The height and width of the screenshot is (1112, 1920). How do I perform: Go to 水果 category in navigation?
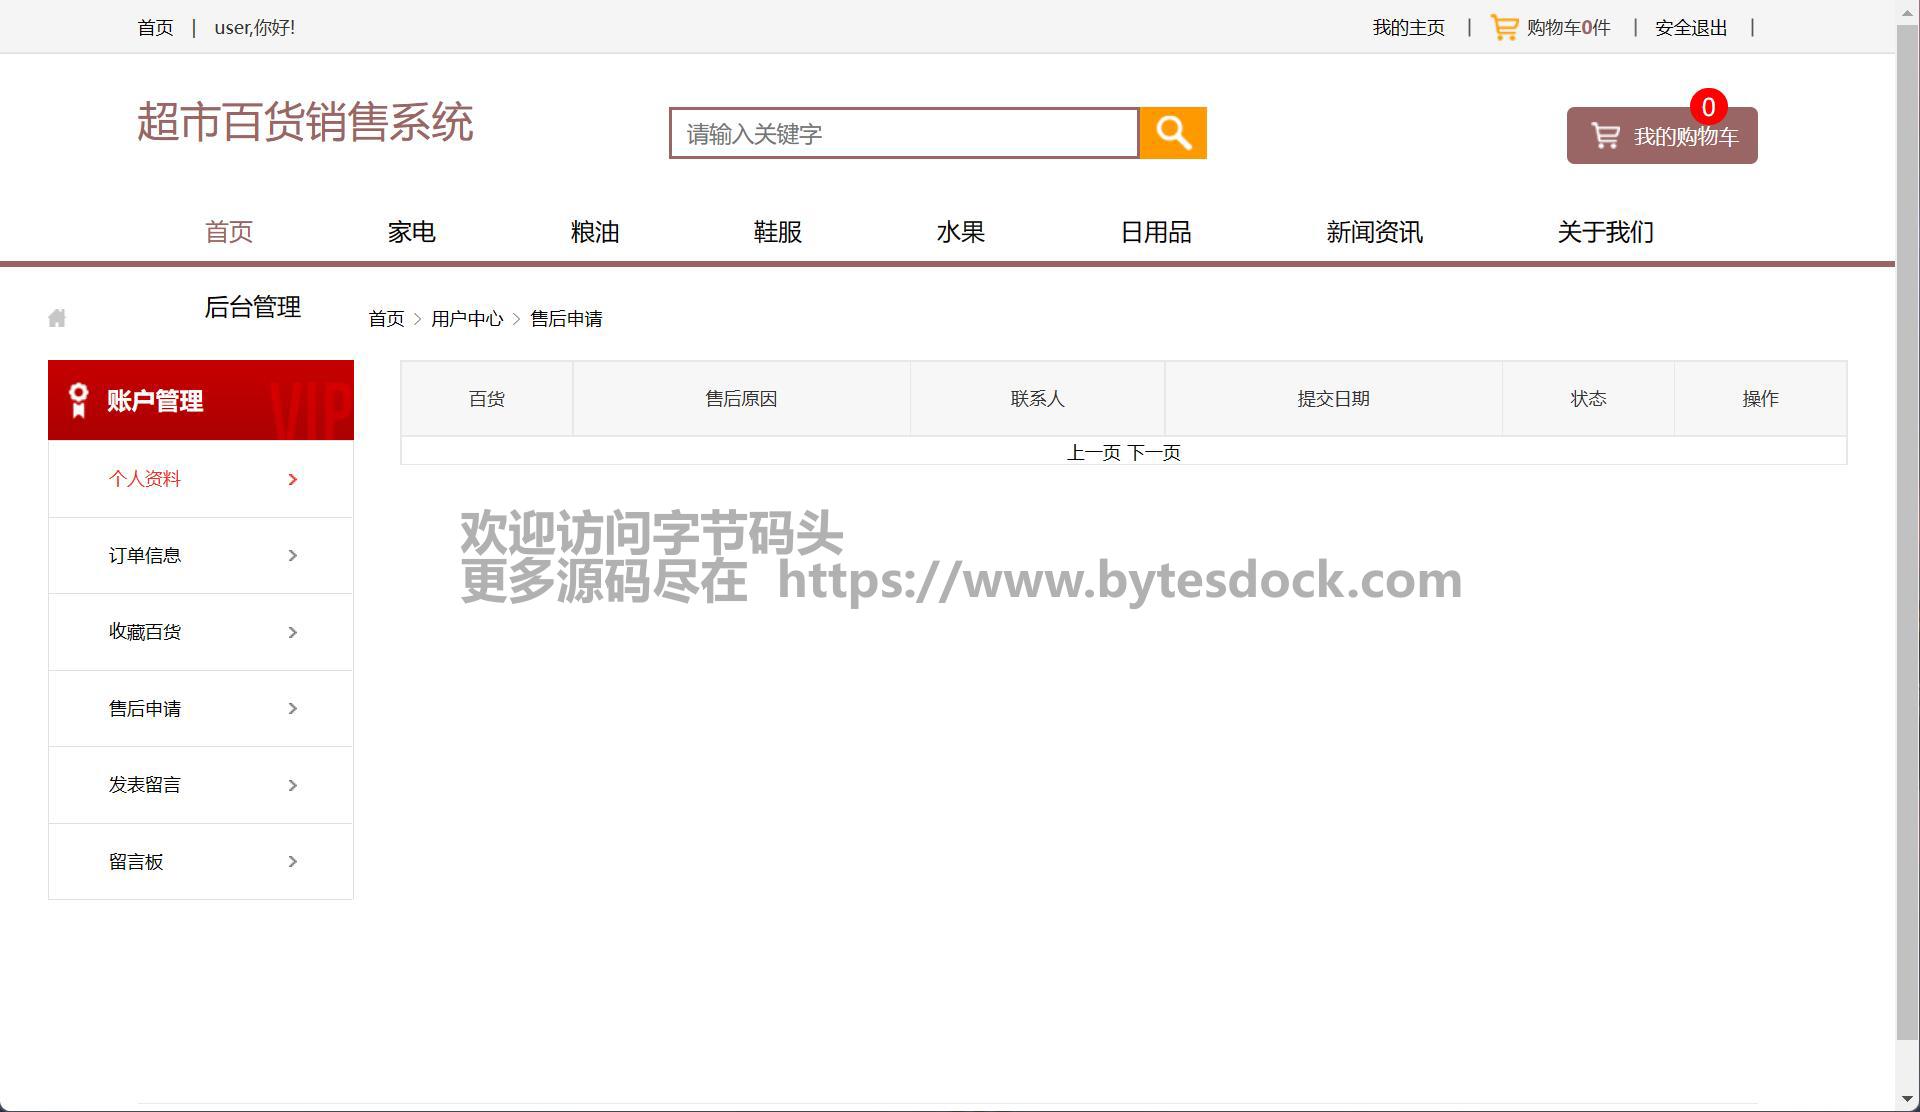[x=960, y=232]
